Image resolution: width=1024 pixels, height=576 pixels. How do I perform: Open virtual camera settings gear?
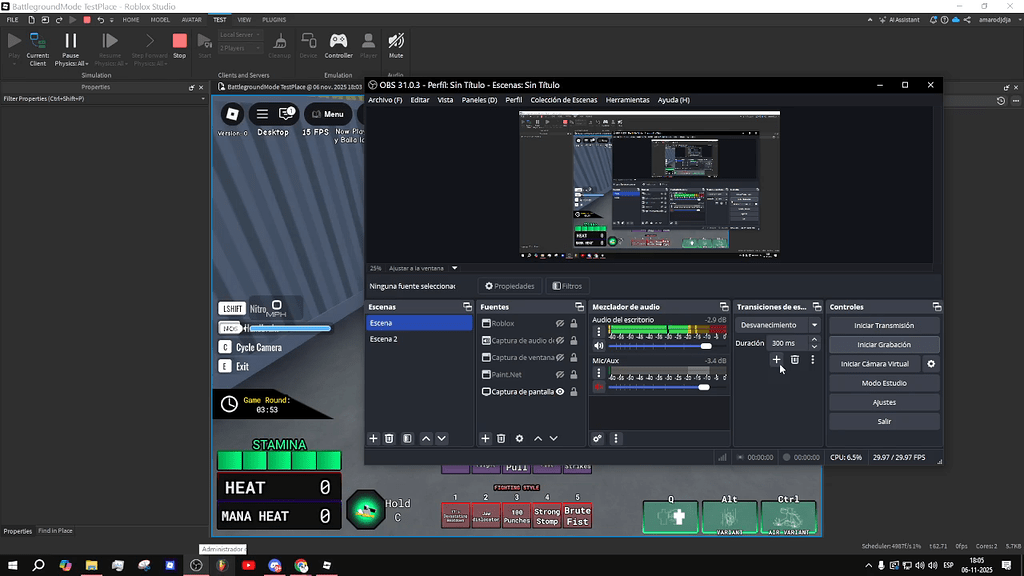931,364
